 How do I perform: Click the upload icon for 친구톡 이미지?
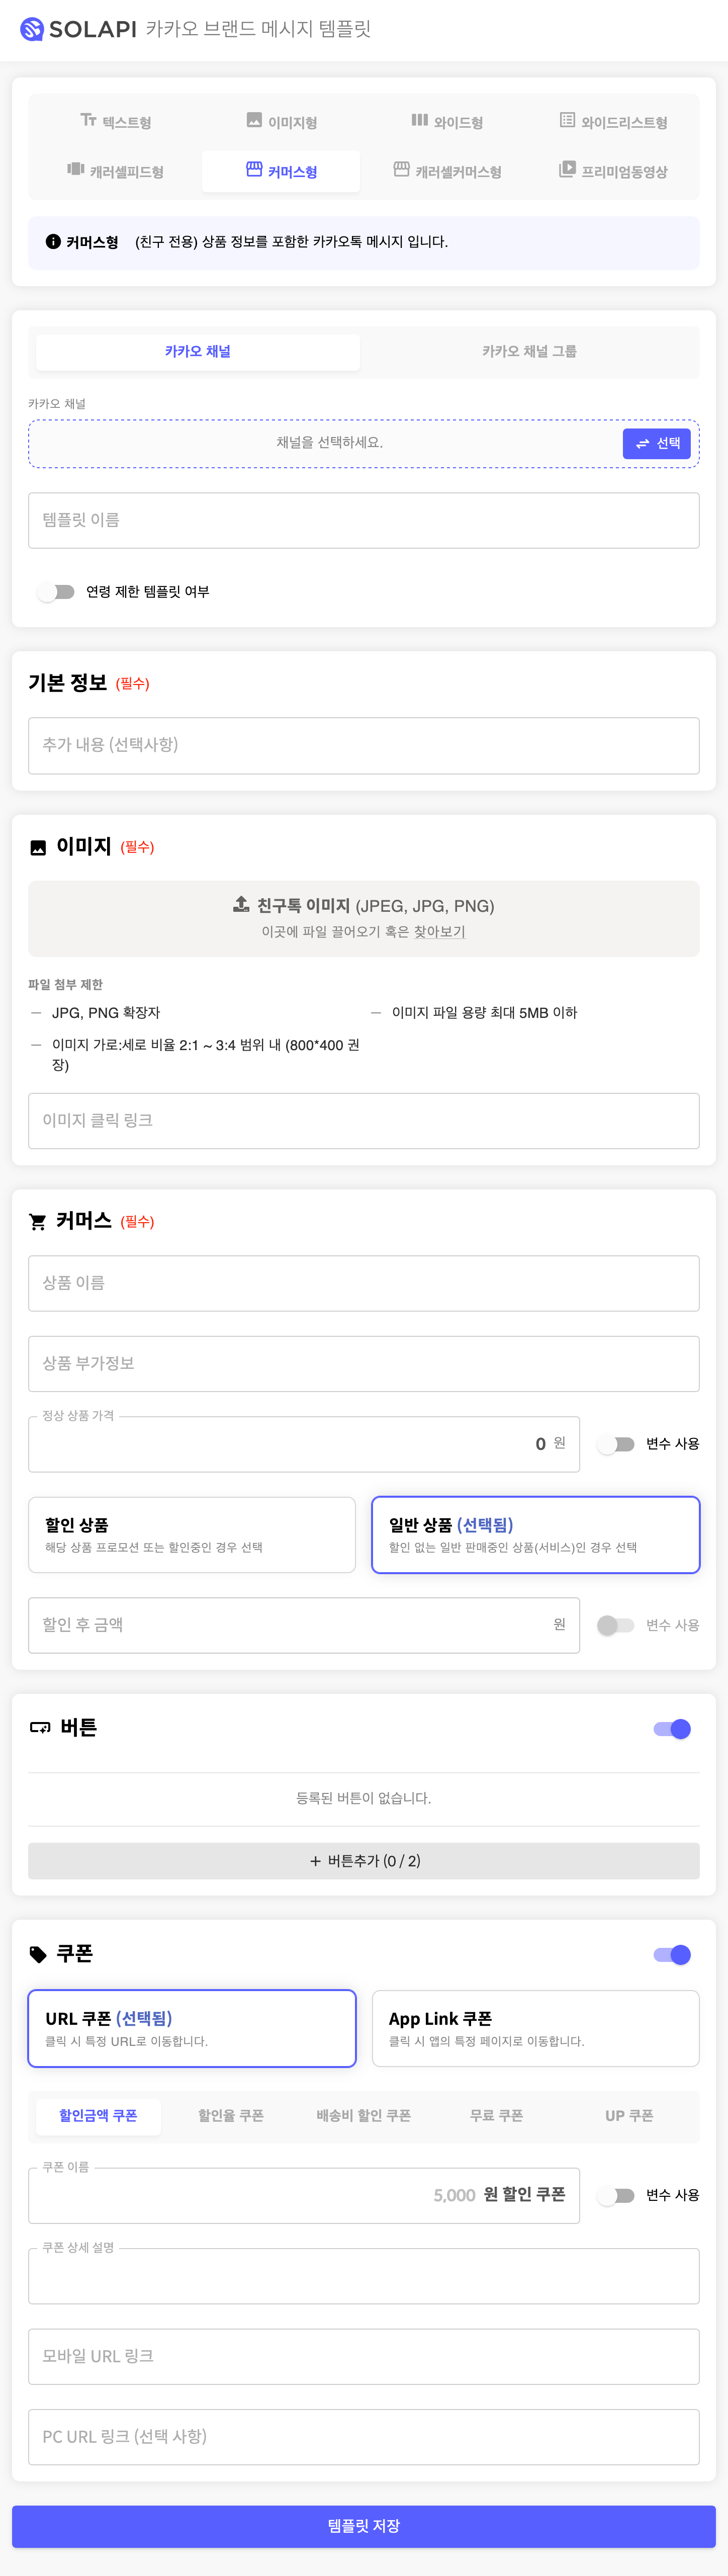point(241,904)
